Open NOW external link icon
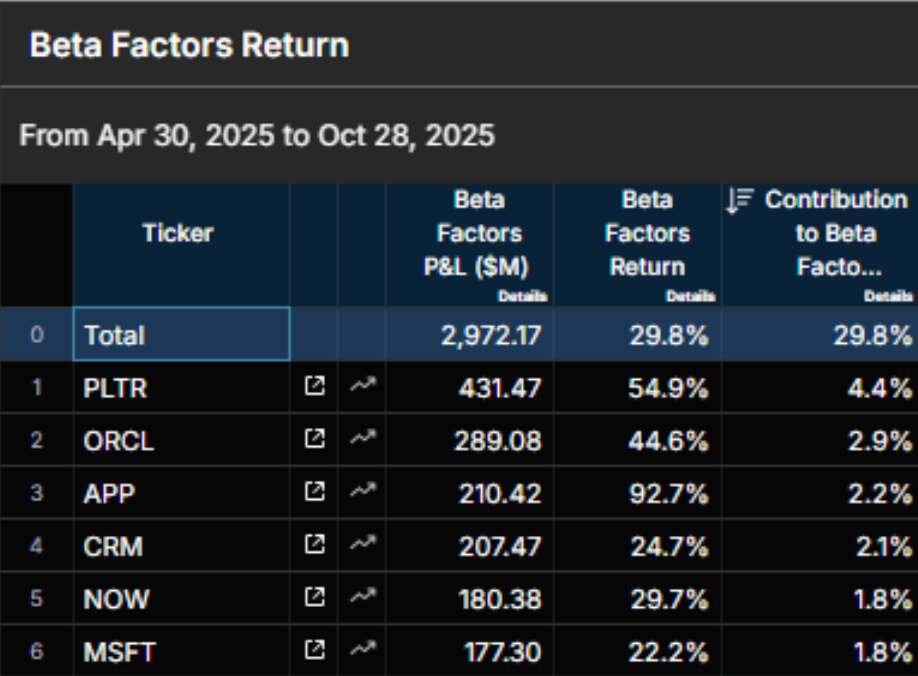 [x=314, y=598]
